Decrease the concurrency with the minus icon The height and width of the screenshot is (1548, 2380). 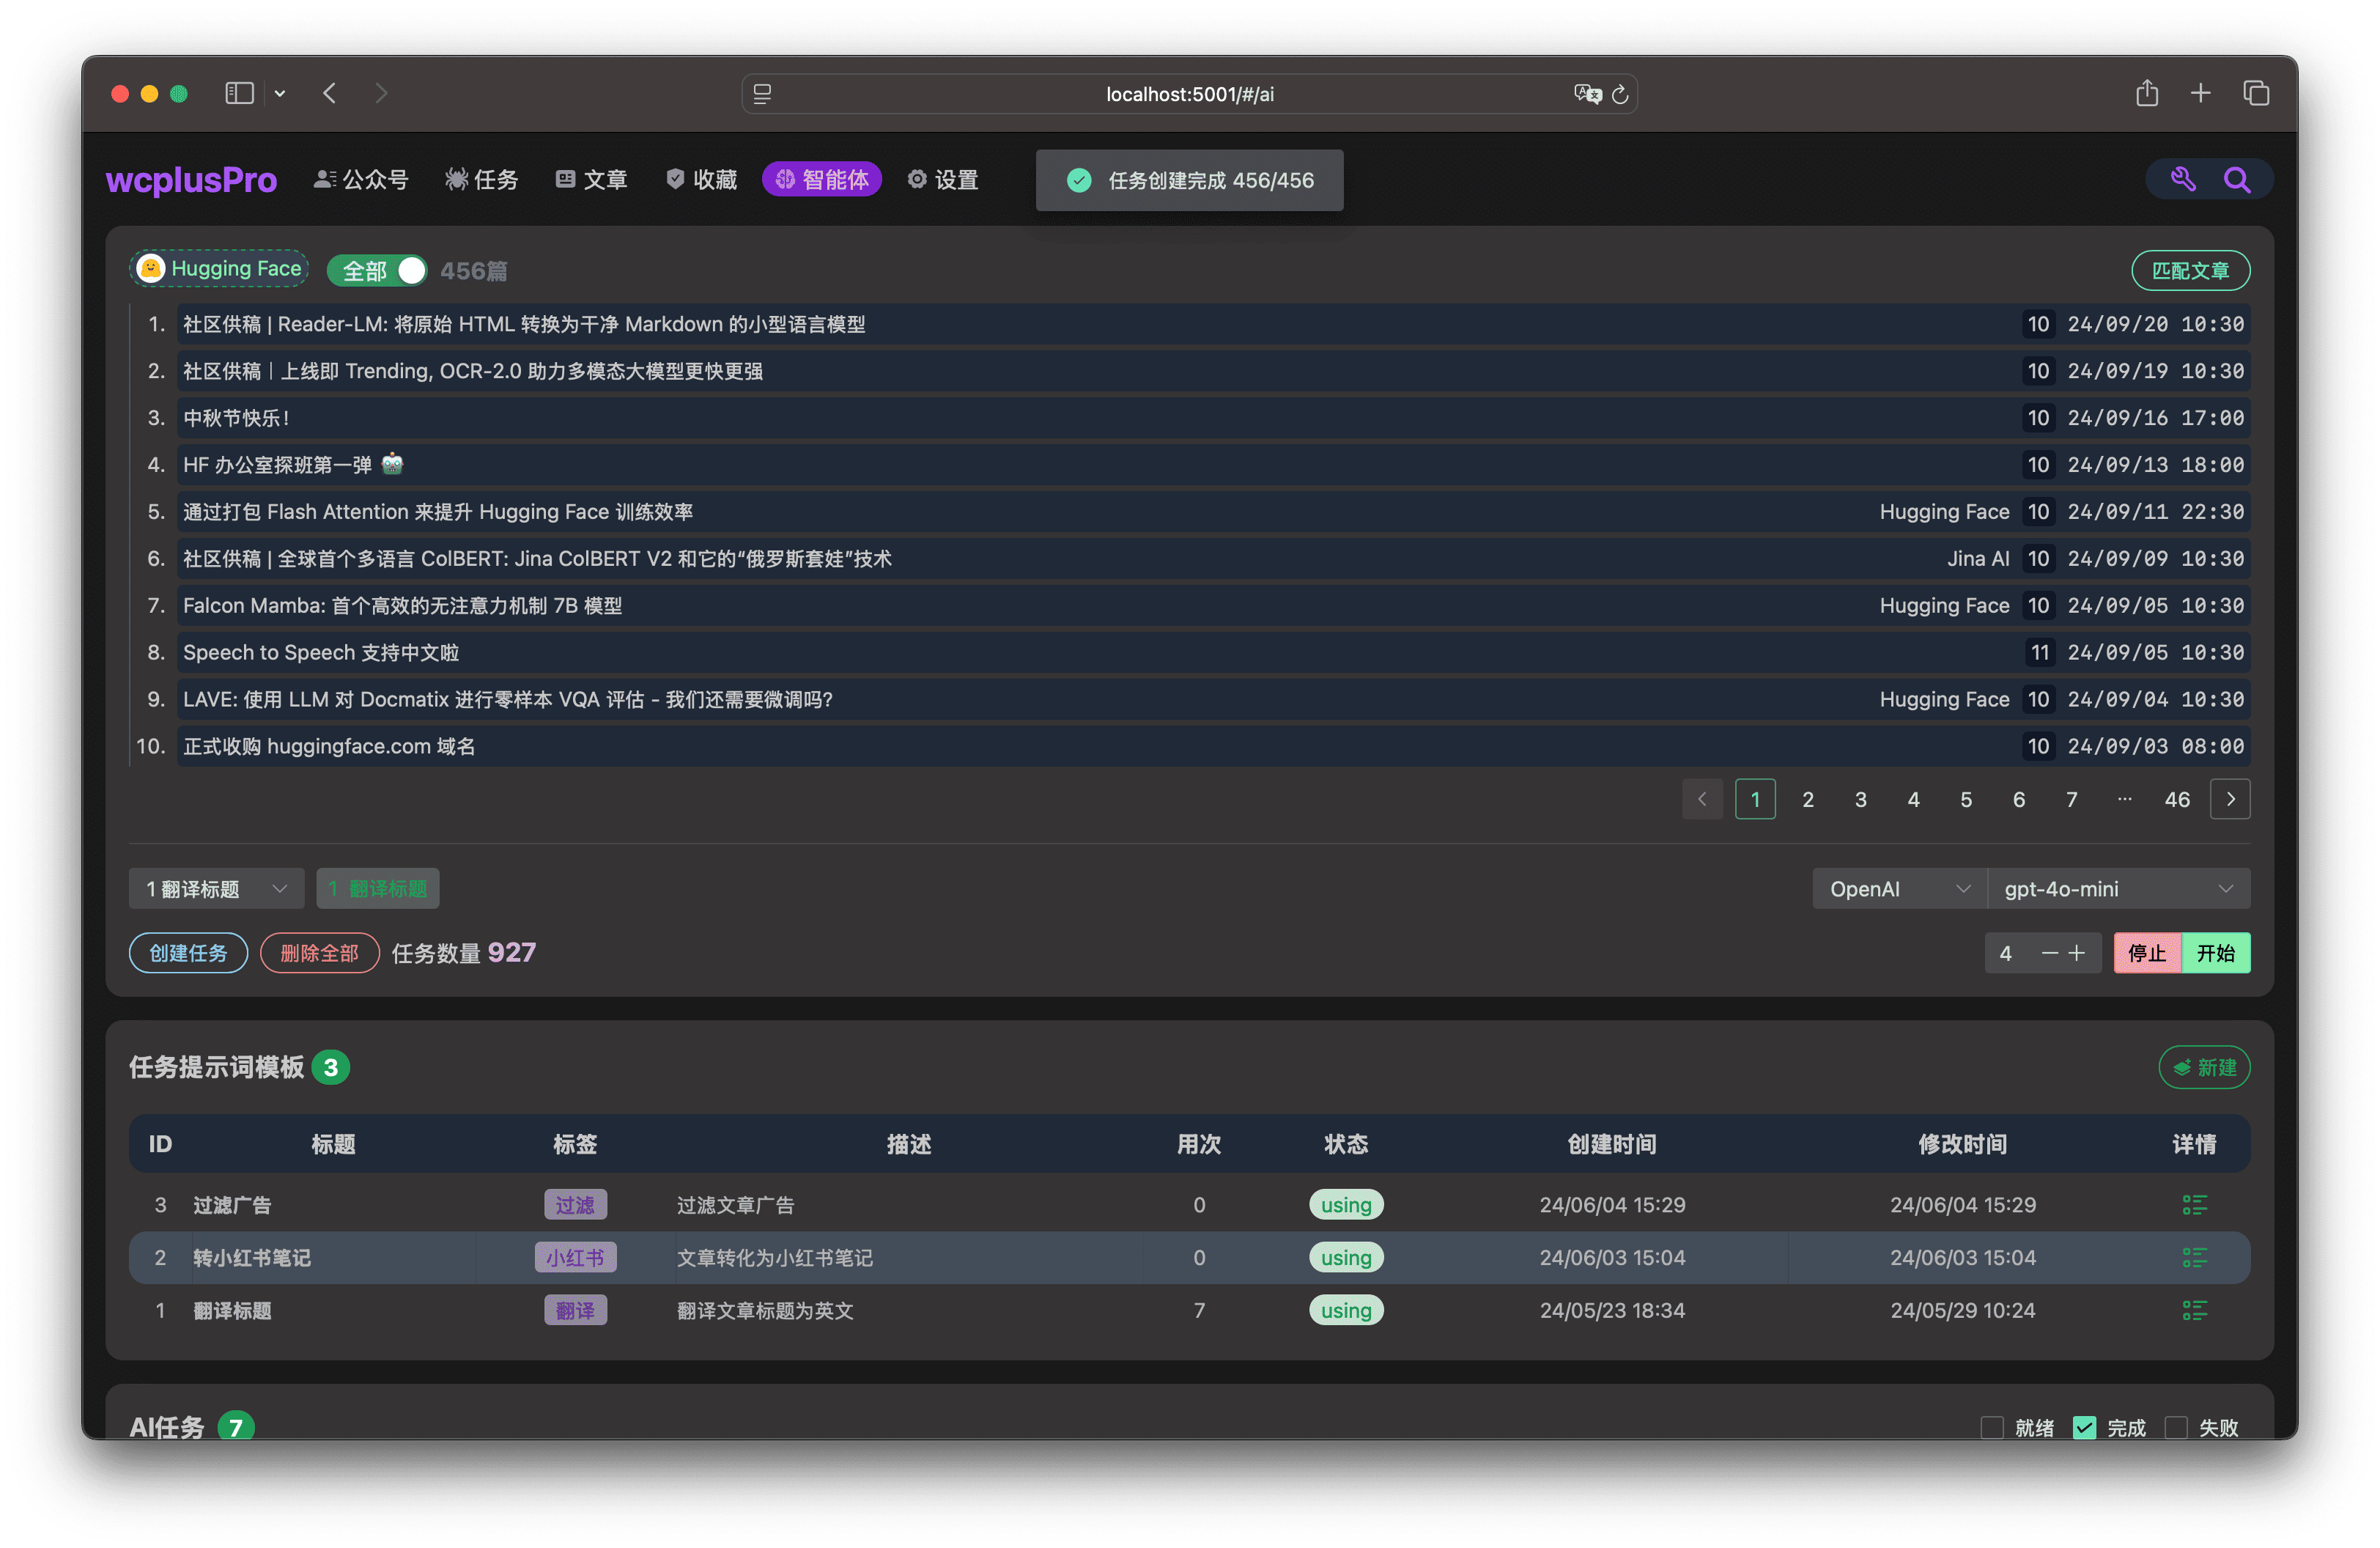2049,953
